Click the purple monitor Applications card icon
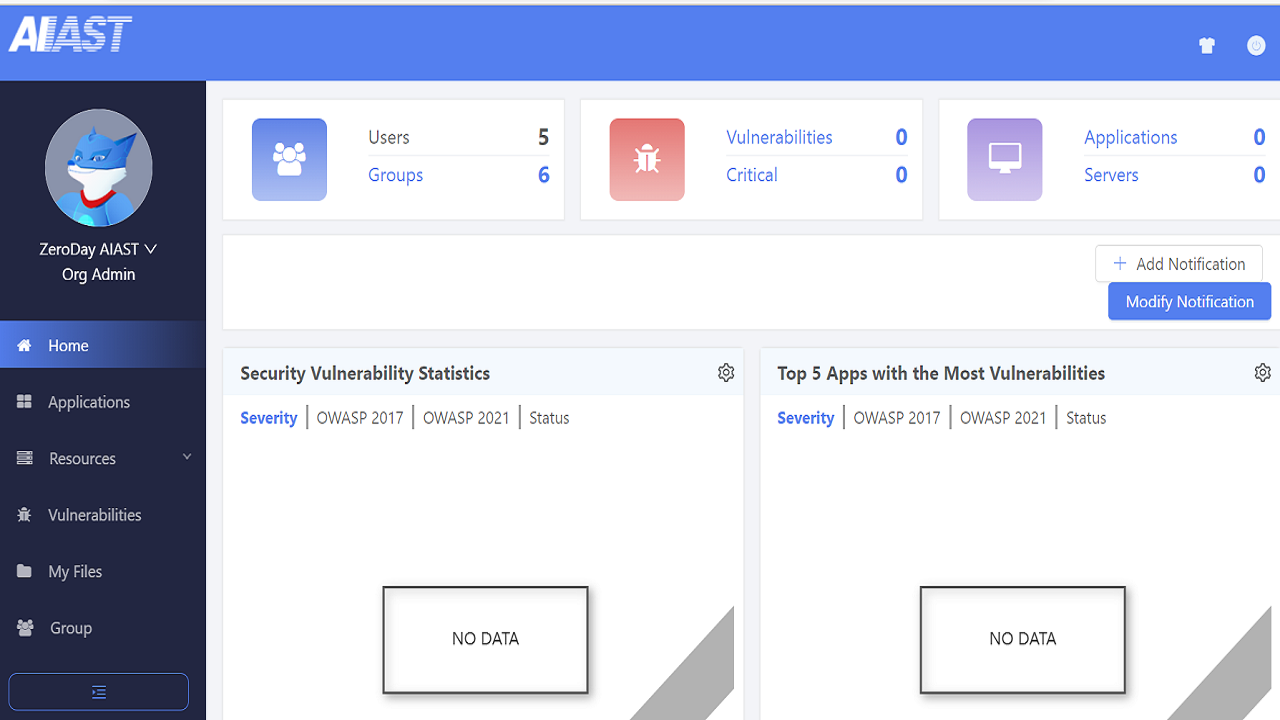Screen dimensions: 1280x720 click(x=1004, y=159)
